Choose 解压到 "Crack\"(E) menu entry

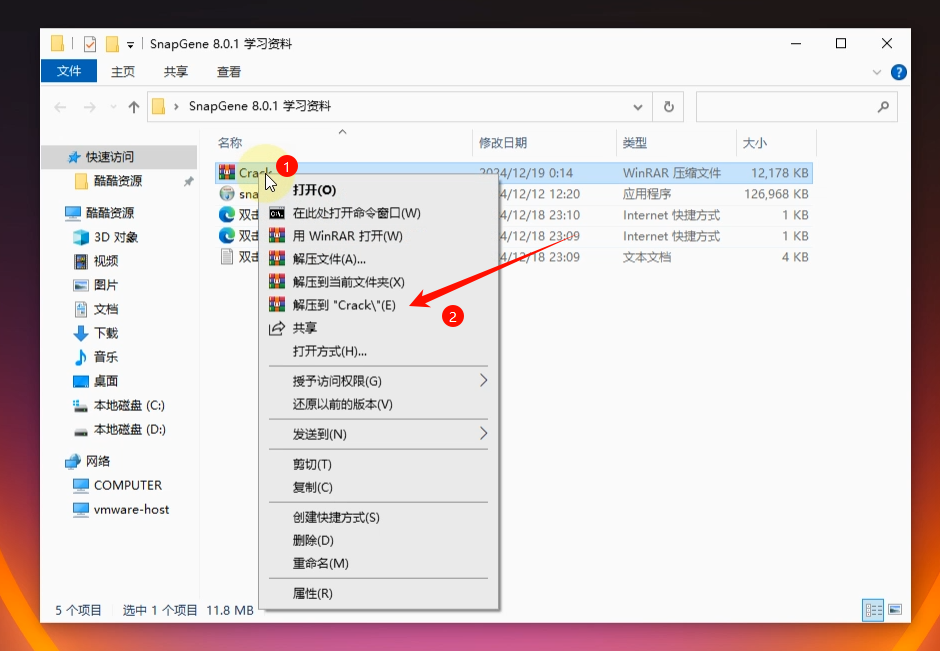click(344, 305)
